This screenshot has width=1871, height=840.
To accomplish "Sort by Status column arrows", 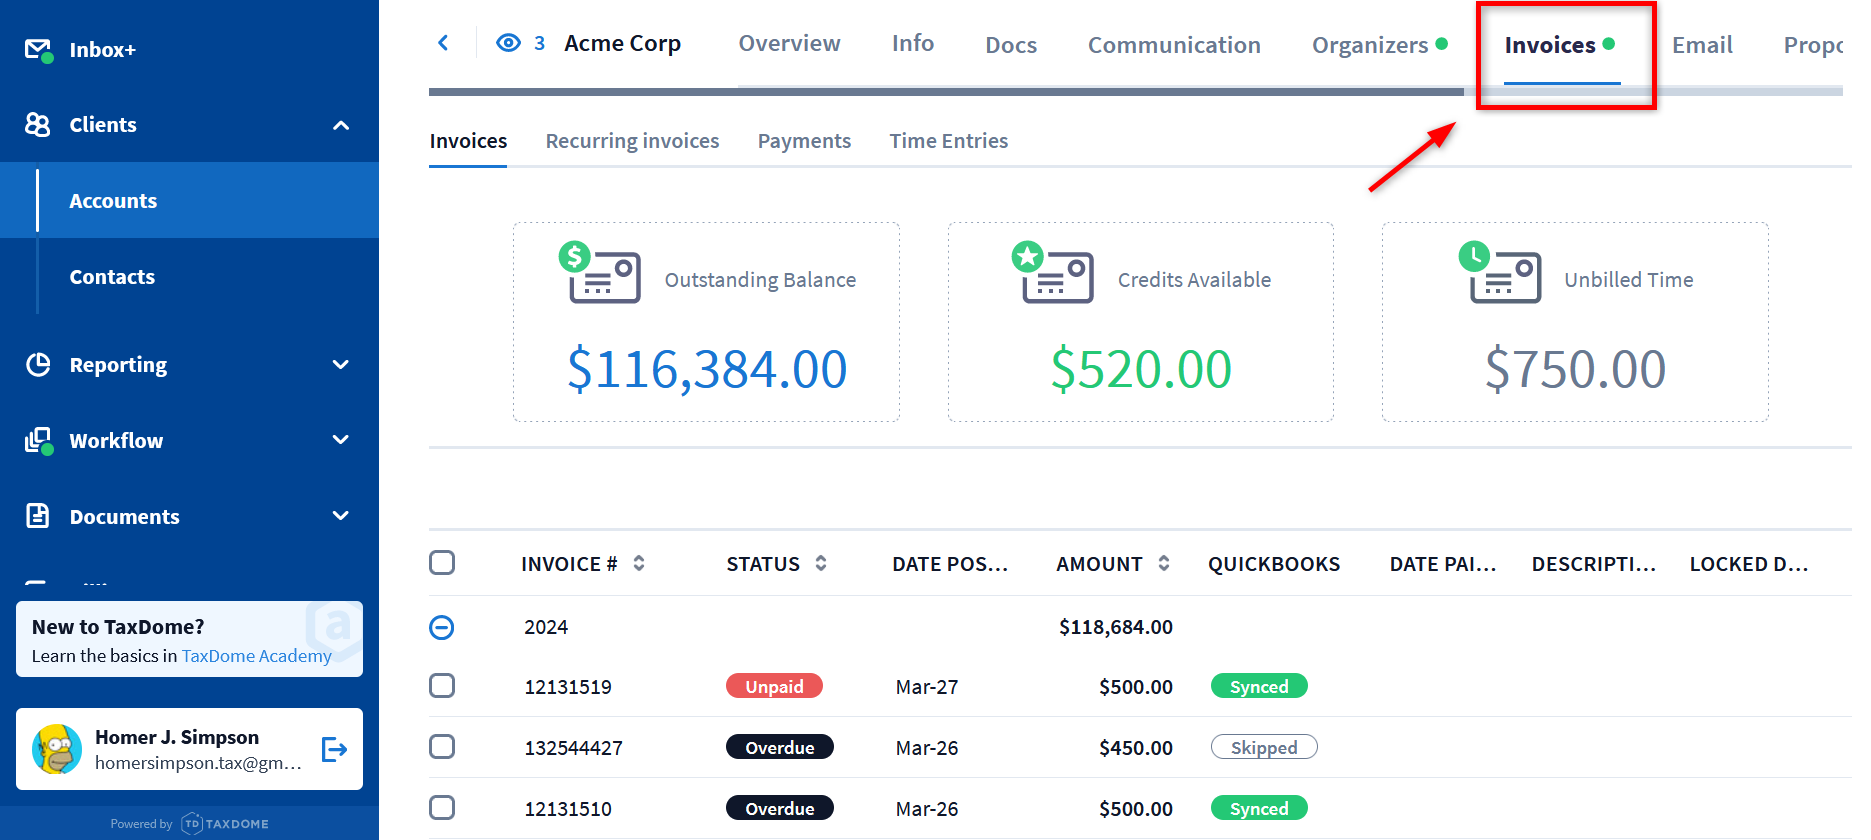I will coord(821,564).
